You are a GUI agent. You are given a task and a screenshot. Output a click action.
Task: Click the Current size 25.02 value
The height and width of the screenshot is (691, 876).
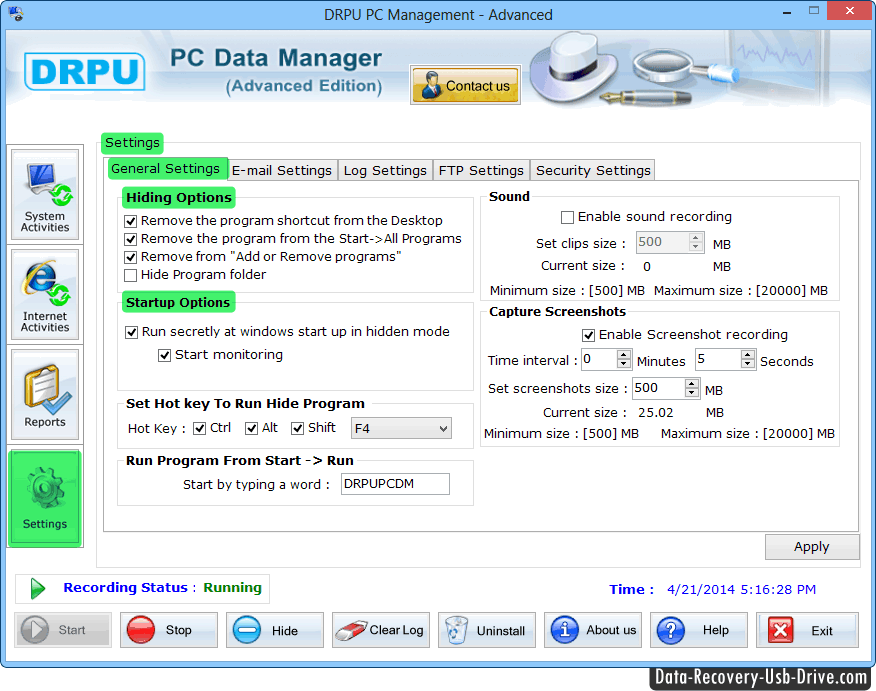click(655, 413)
